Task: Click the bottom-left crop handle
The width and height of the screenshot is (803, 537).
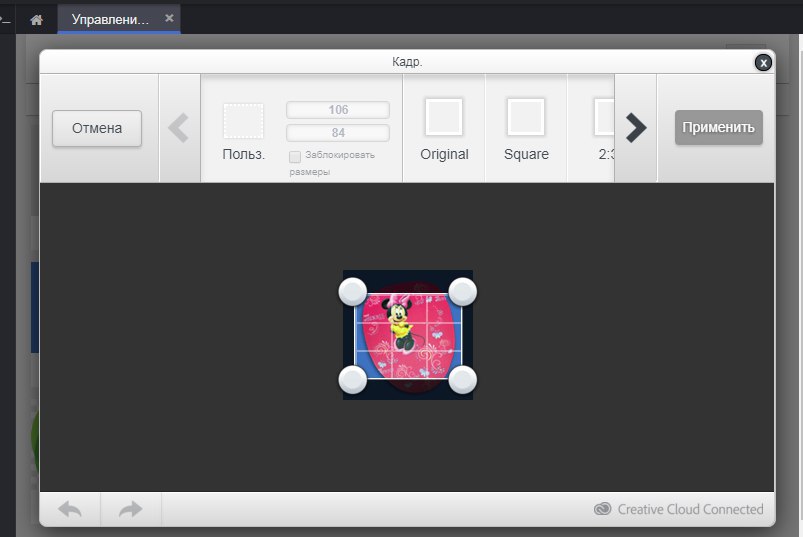Action: pyautogui.click(x=353, y=380)
